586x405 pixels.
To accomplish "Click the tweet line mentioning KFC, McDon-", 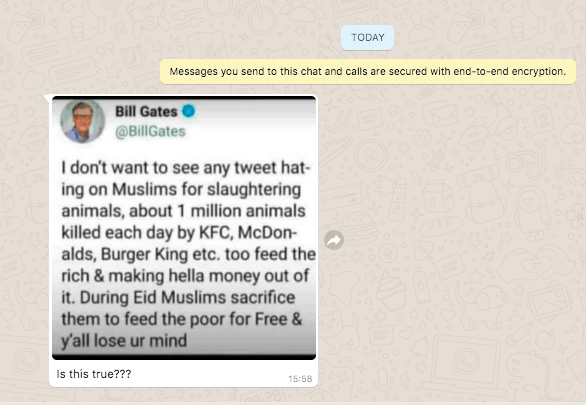I will [179, 233].
